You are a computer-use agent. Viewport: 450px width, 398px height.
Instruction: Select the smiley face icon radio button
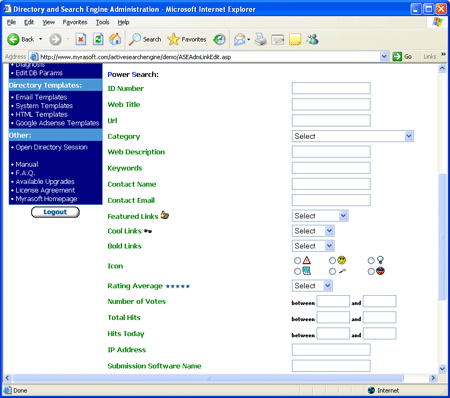click(332, 260)
